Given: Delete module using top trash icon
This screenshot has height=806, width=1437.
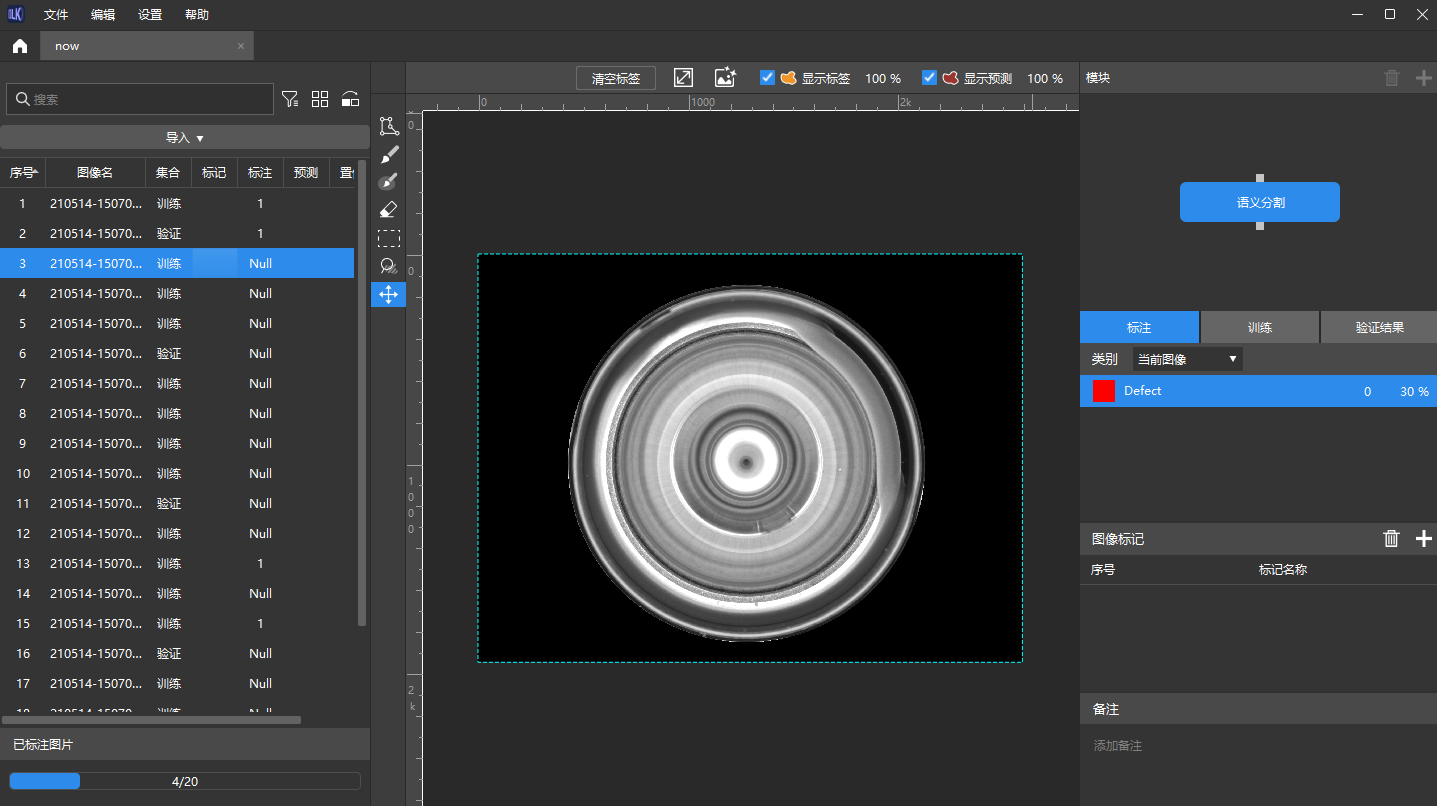Looking at the screenshot, I should click(x=1392, y=78).
